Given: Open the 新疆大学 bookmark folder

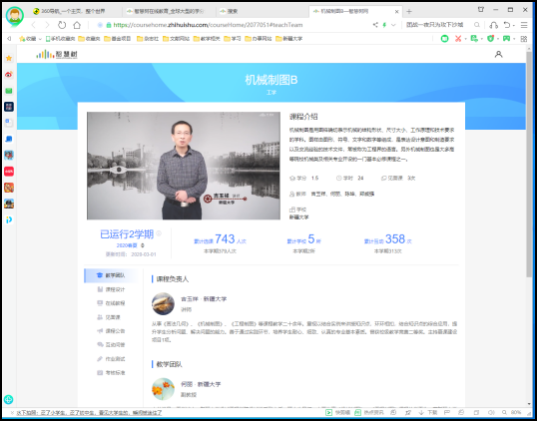Looking at the screenshot, I should 289,39.
